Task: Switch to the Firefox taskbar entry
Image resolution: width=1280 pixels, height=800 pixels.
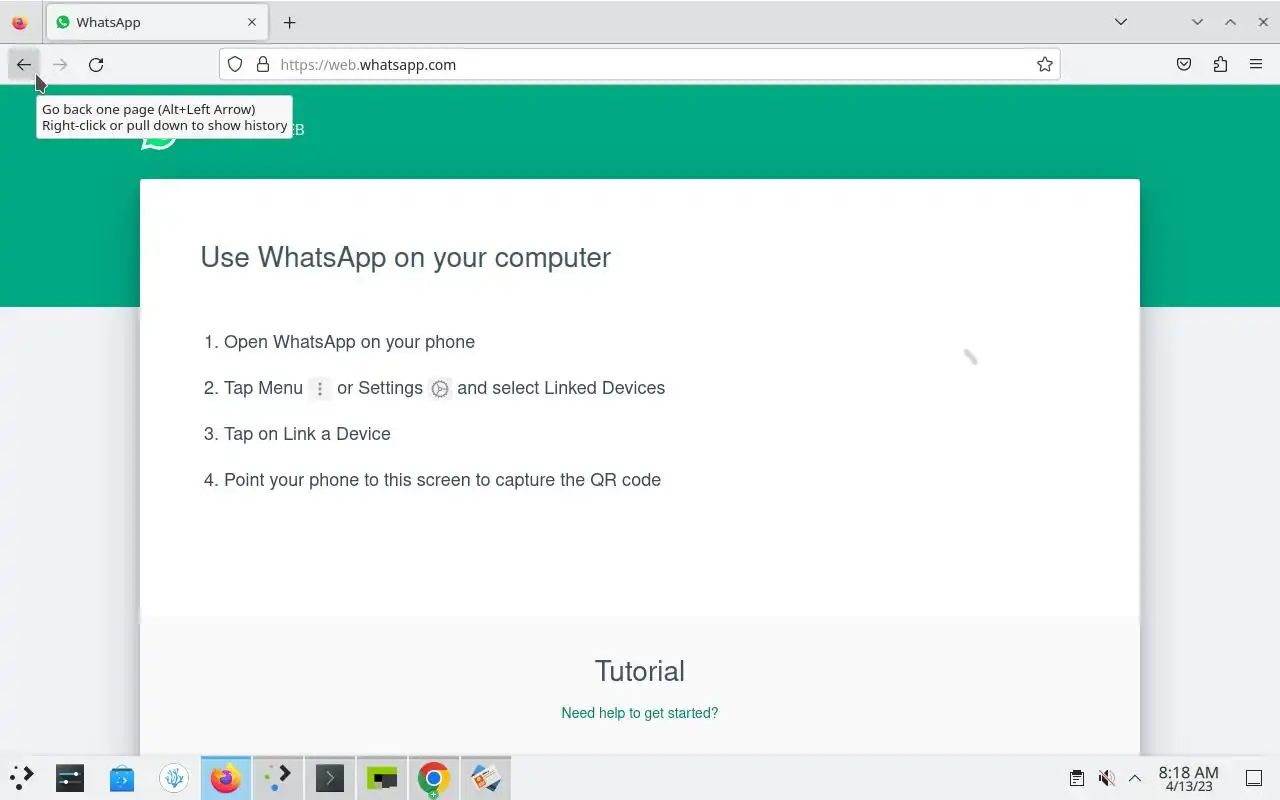Action: pyautogui.click(x=226, y=778)
